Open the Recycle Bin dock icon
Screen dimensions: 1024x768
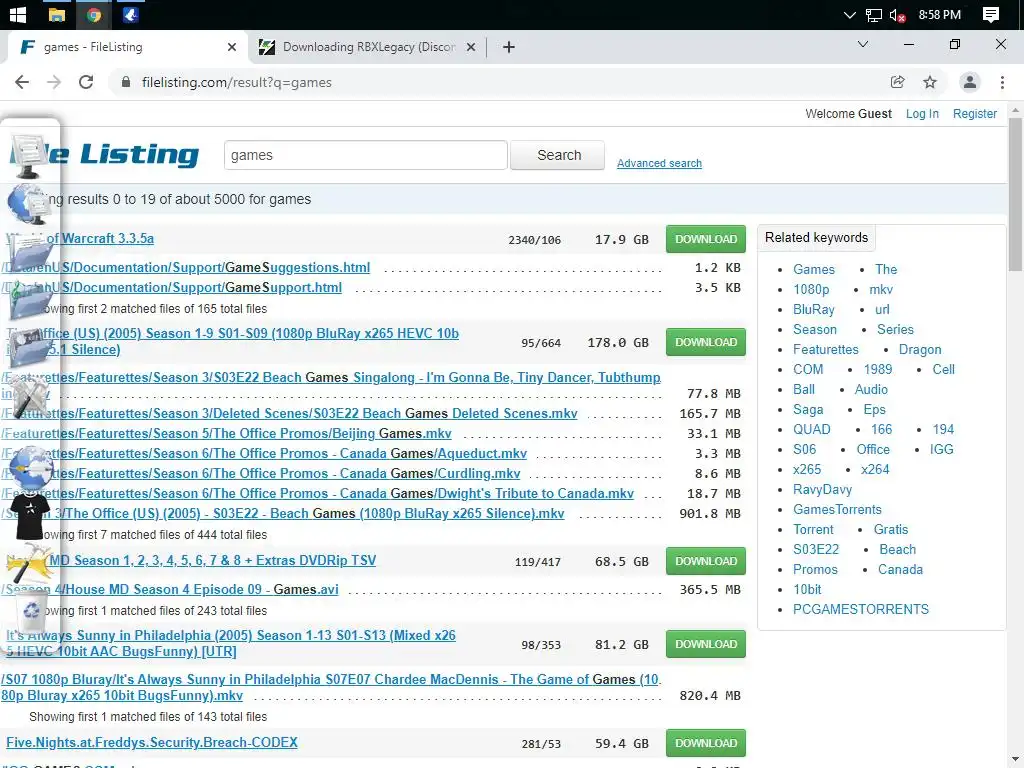(x=32, y=610)
